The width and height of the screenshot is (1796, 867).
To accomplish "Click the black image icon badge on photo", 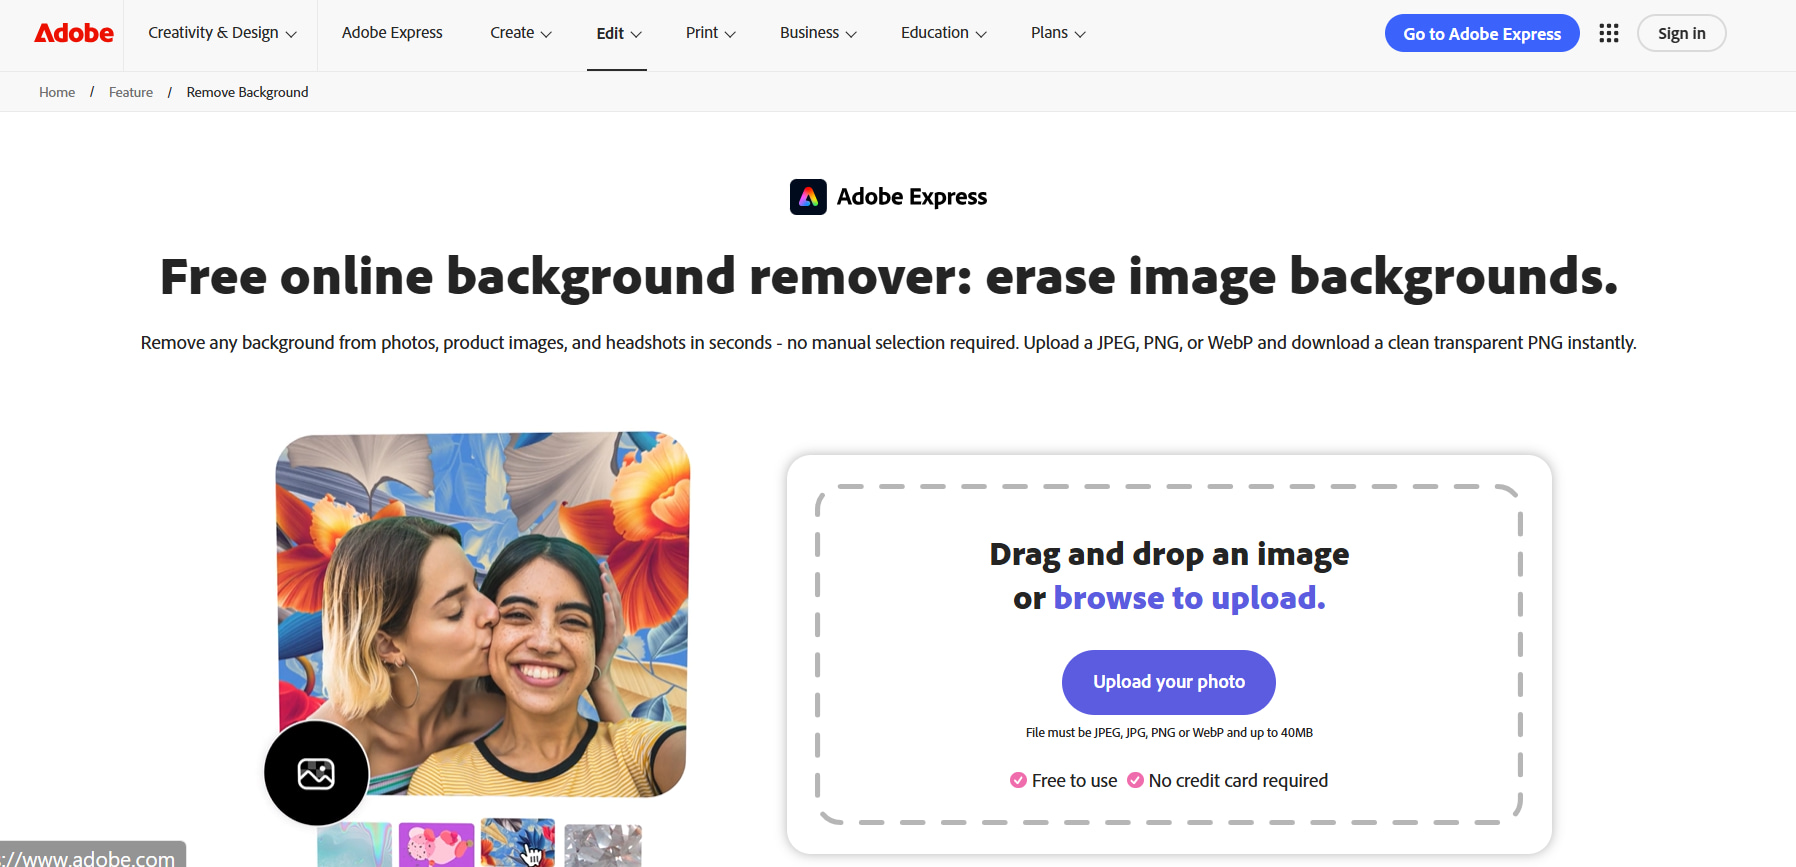I will coord(316,773).
